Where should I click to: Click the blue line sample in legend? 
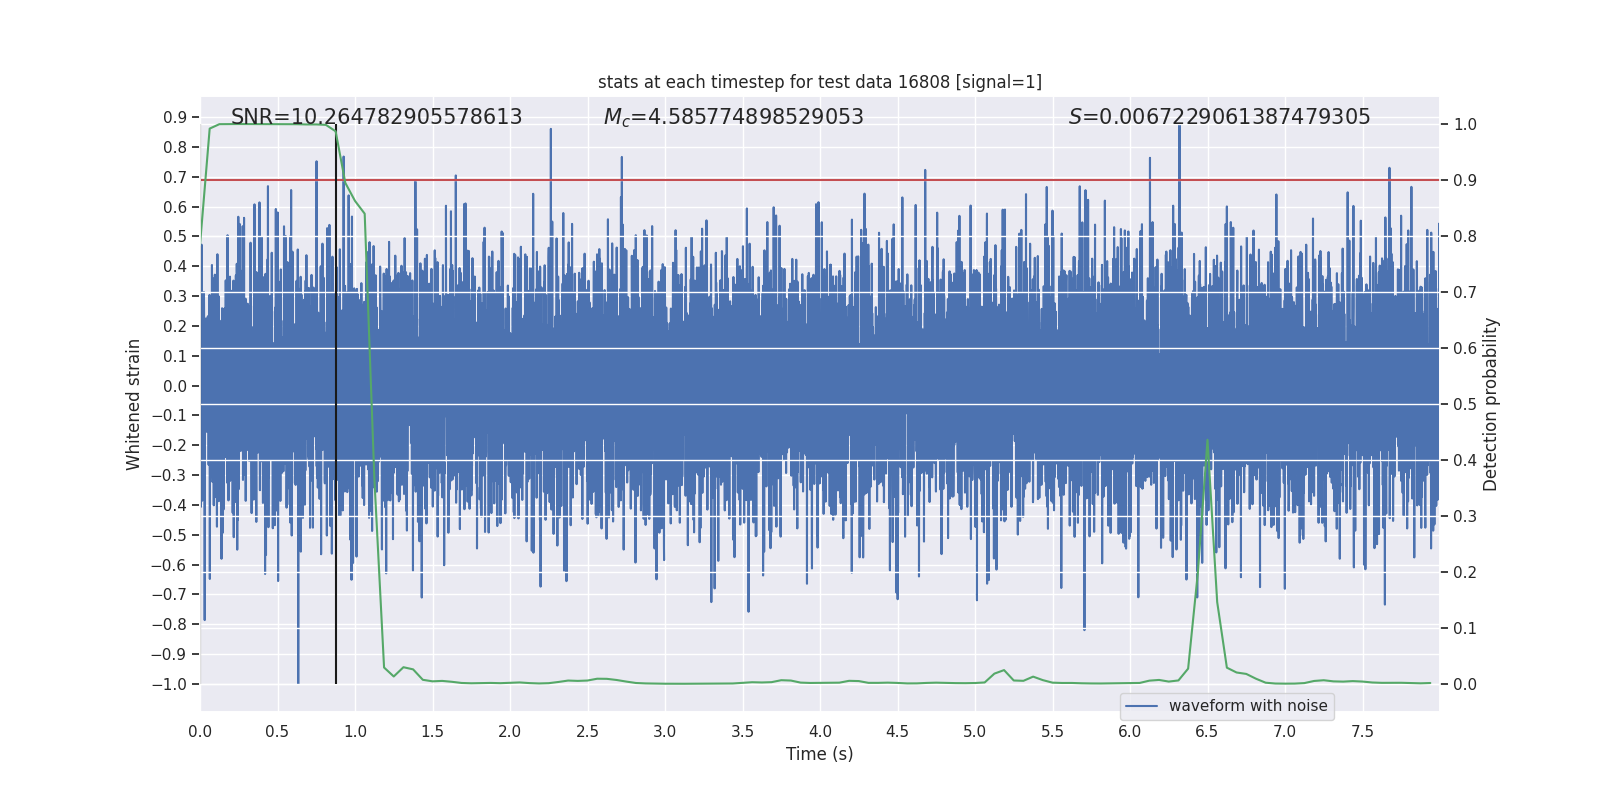(1141, 706)
